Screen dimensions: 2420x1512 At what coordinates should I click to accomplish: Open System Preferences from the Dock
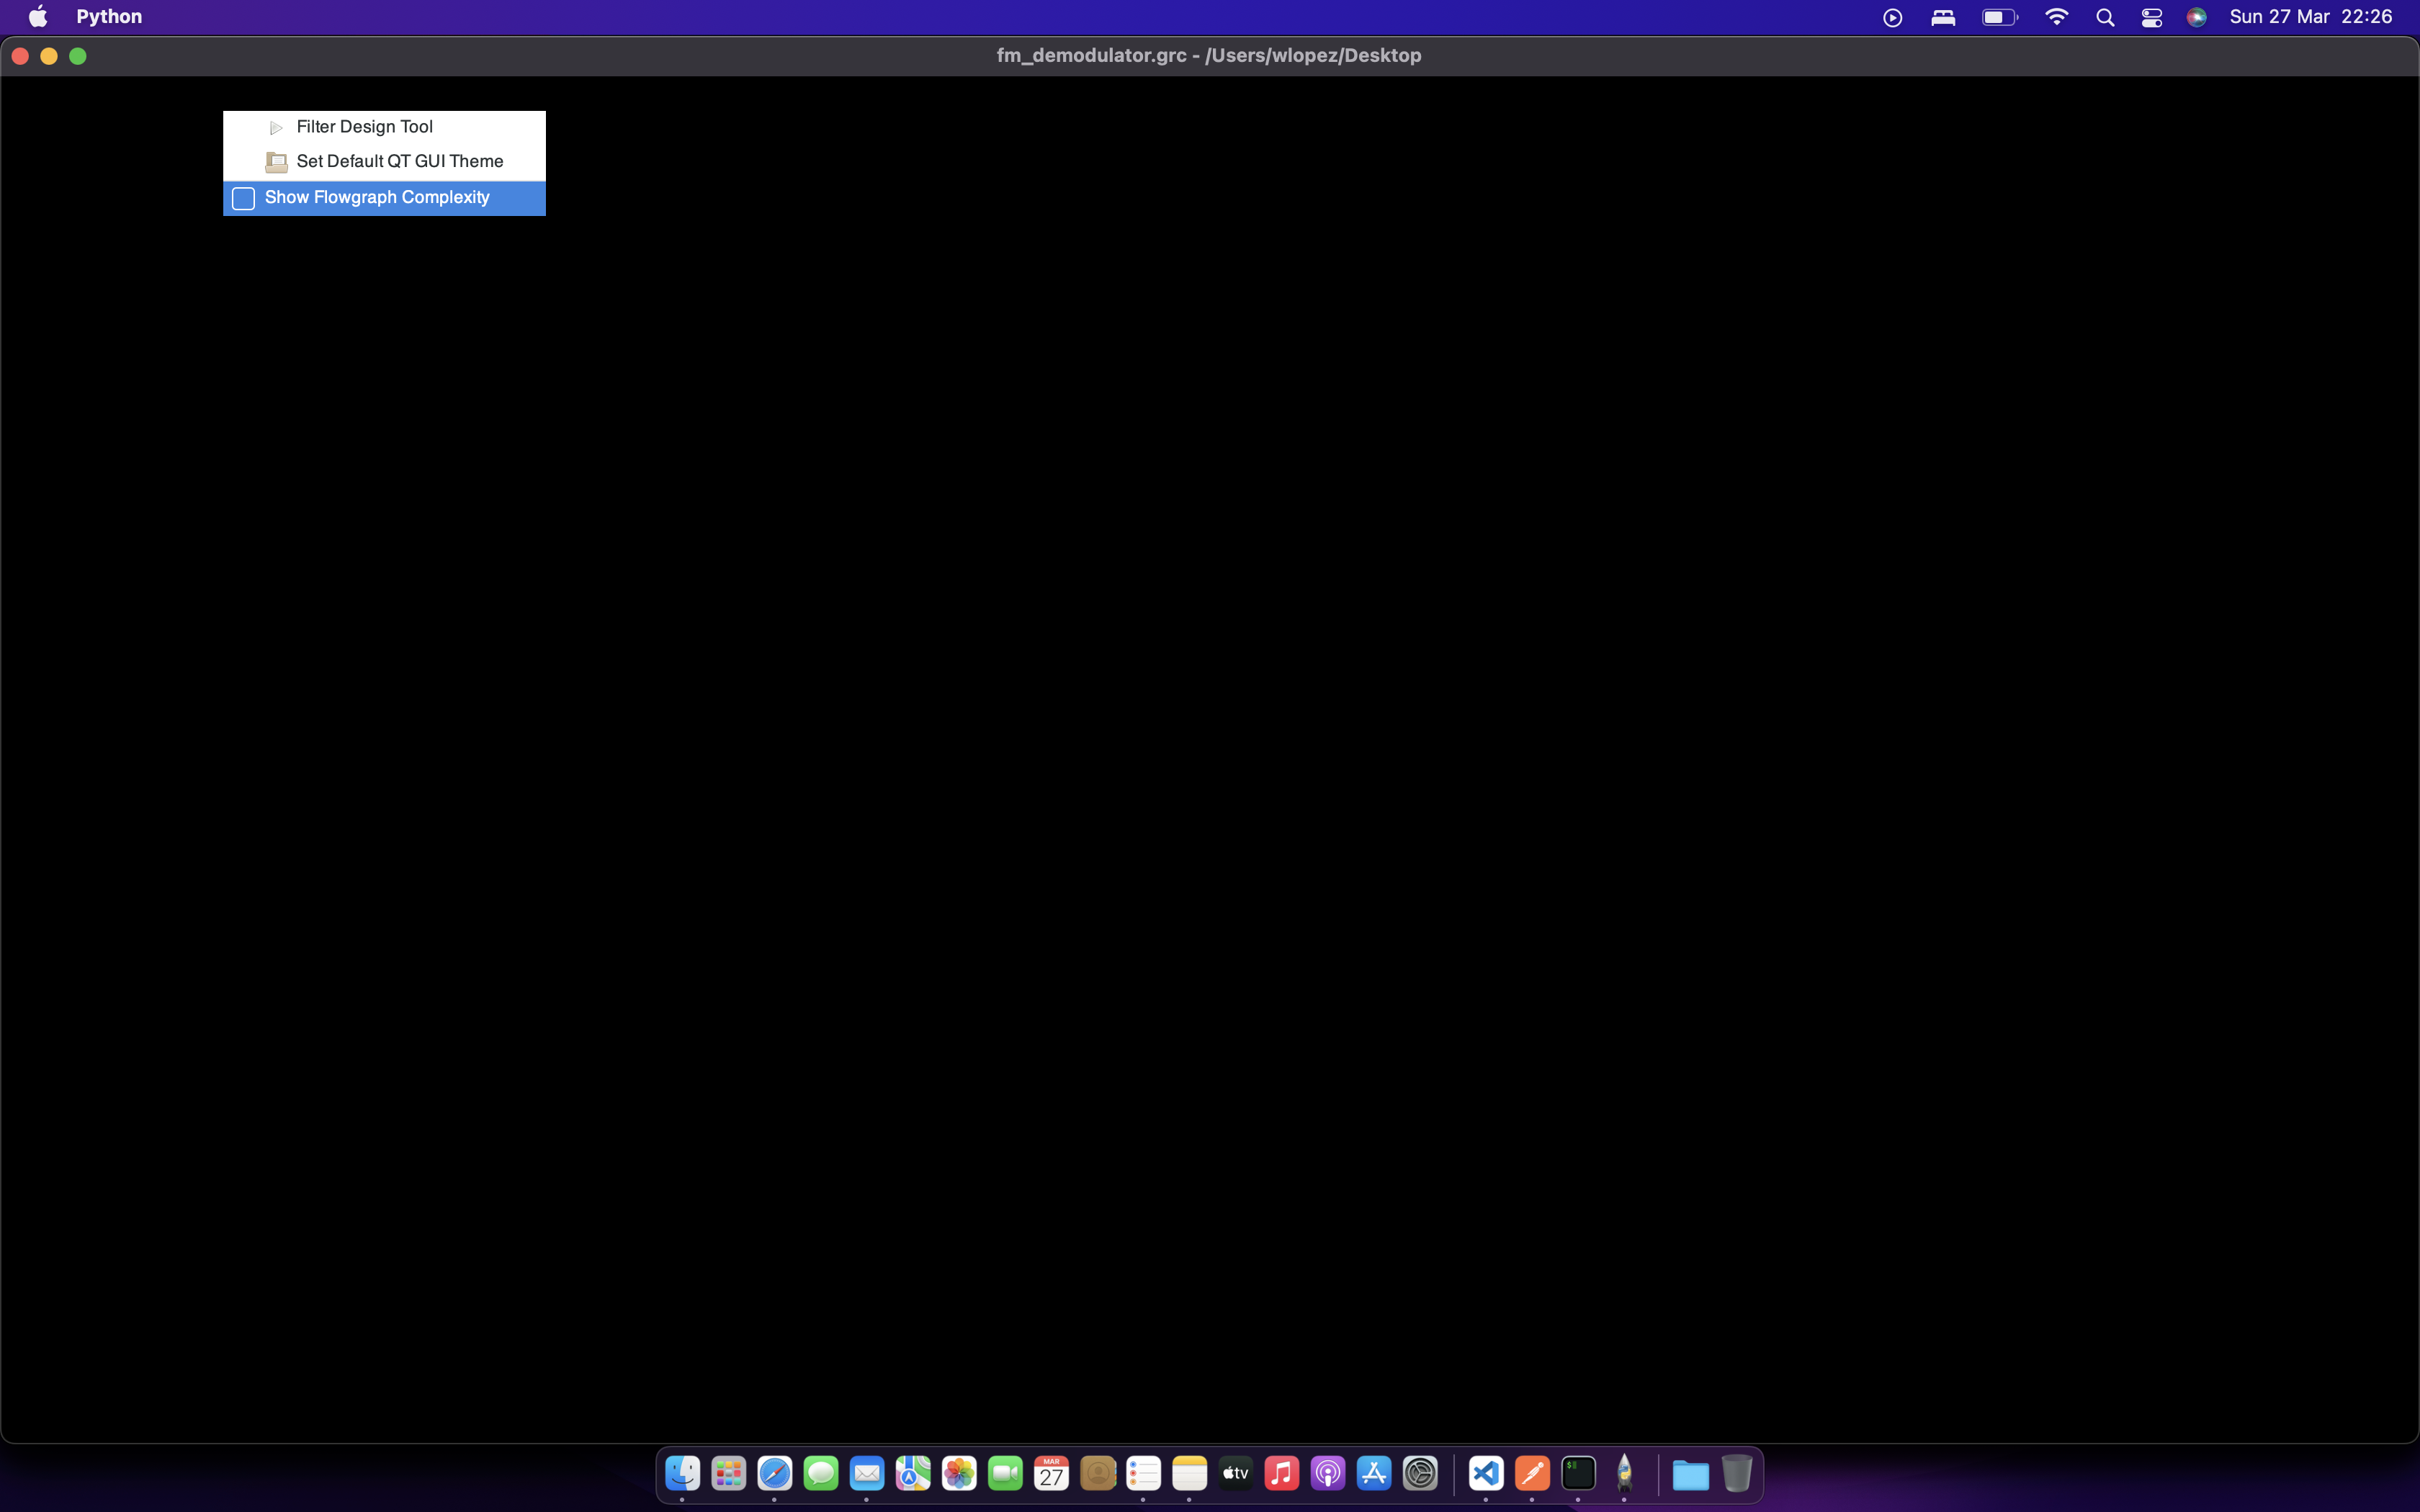click(1420, 1472)
